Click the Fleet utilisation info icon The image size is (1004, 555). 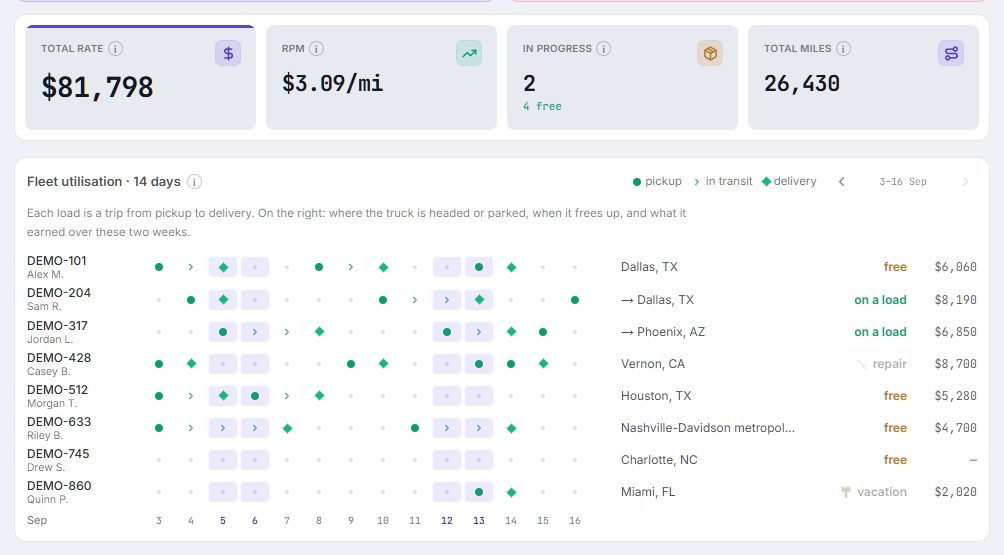click(x=194, y=182)
